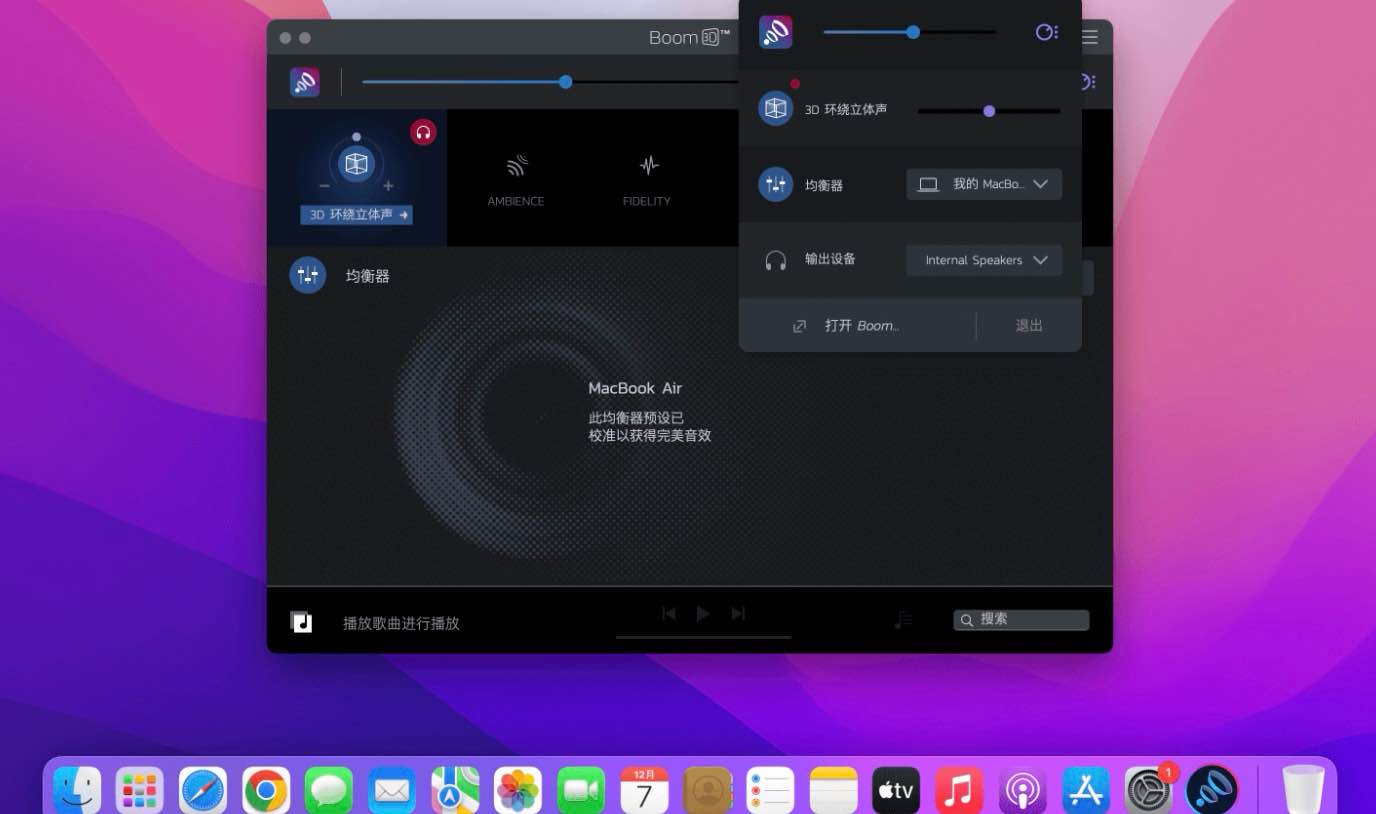Open Contacts from the Dock
Screen dimensions: 1376x814
click(x=708, y=791)
